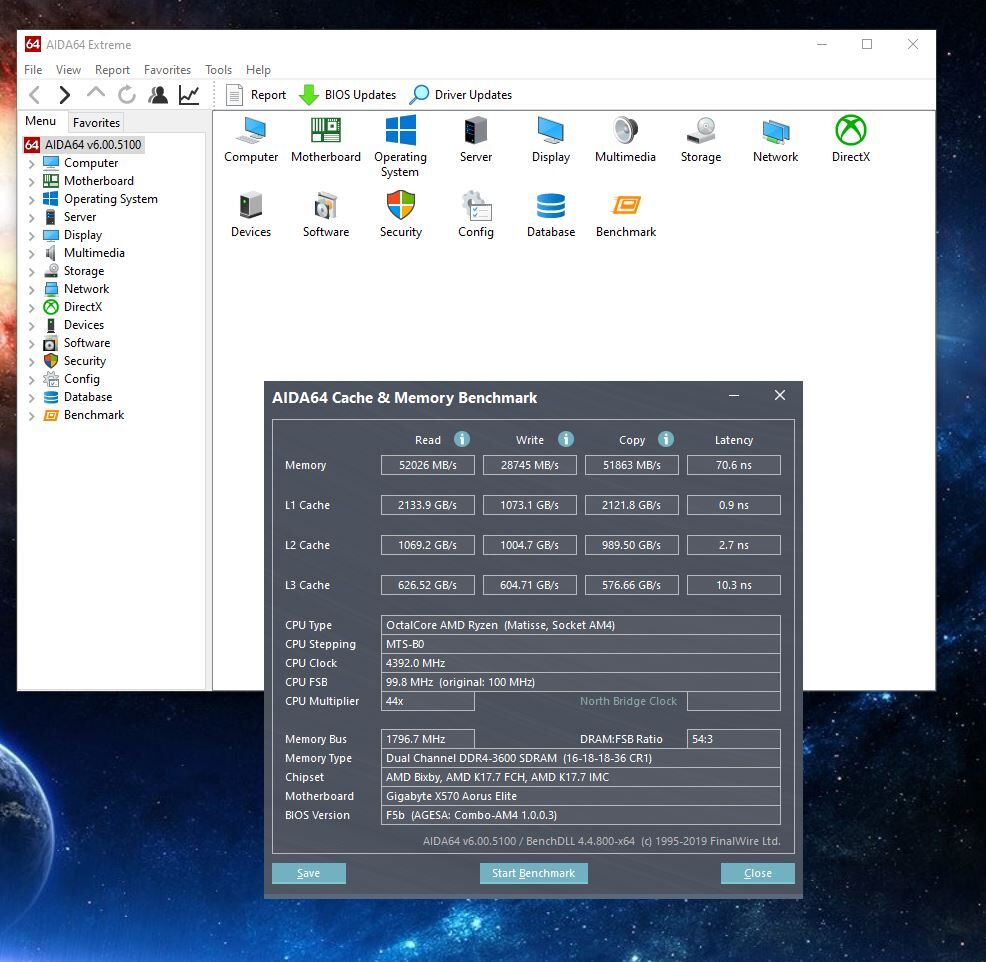Screen dimensions: 986x962
Task: Select AIDA64 v6.00.5100 root tree item
Action: pos(83,145)
